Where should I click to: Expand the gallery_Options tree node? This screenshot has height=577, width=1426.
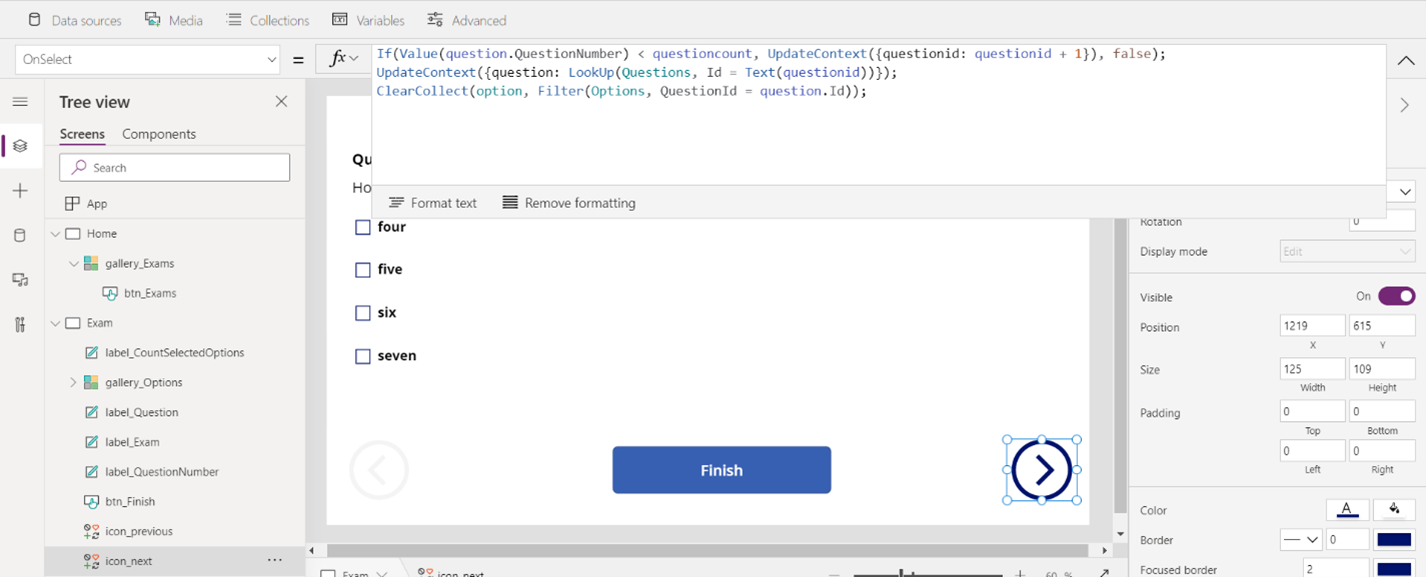click(73, 382)
